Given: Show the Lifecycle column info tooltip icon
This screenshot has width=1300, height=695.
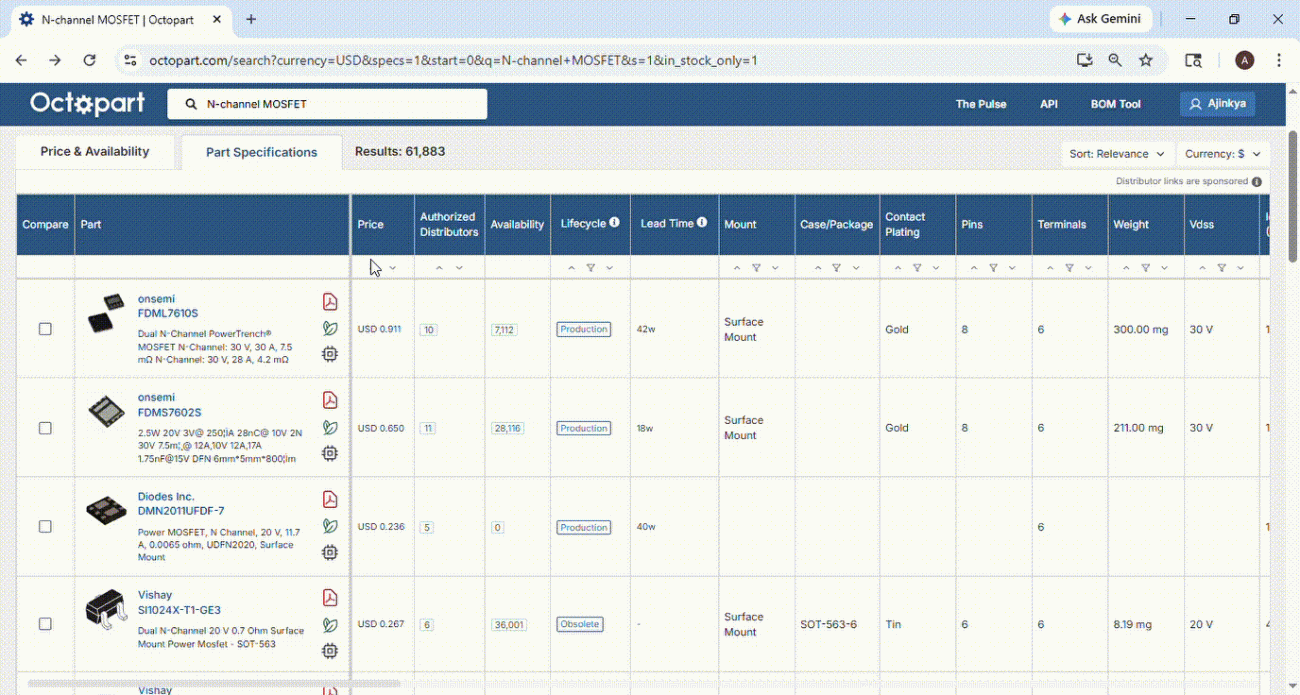Looking at the screenshot, I should pyautogui.click(x=614, y=223).
